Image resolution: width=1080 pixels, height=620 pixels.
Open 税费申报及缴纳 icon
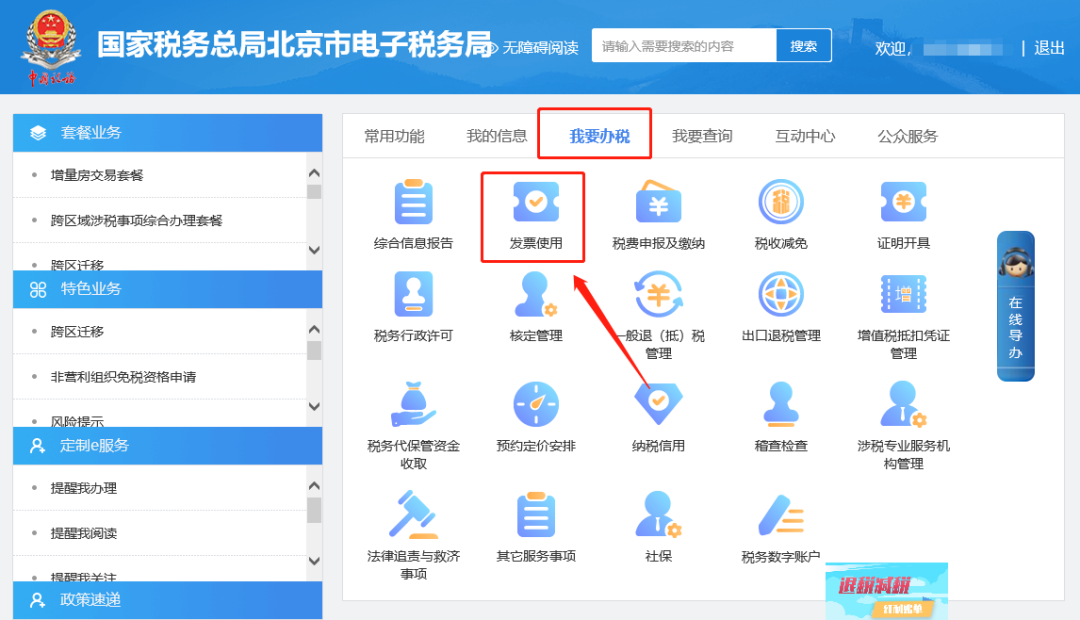point(658,202)
